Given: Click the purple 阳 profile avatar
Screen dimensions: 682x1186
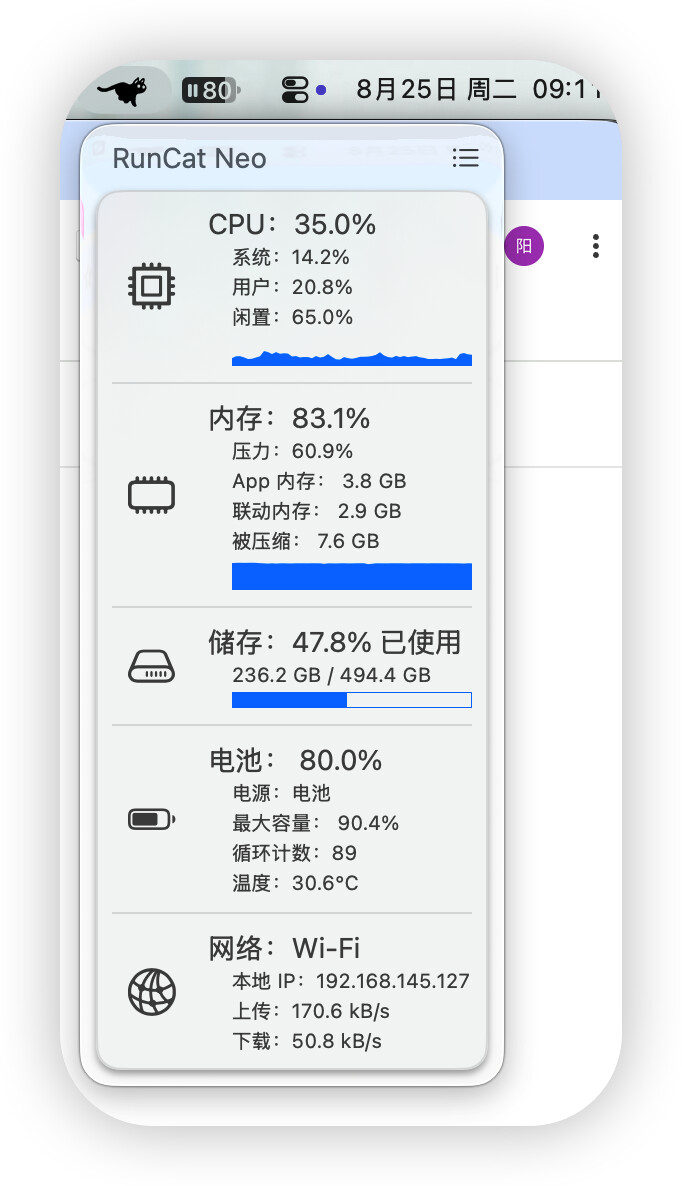Looking at the screenshot, I should 524,246.
